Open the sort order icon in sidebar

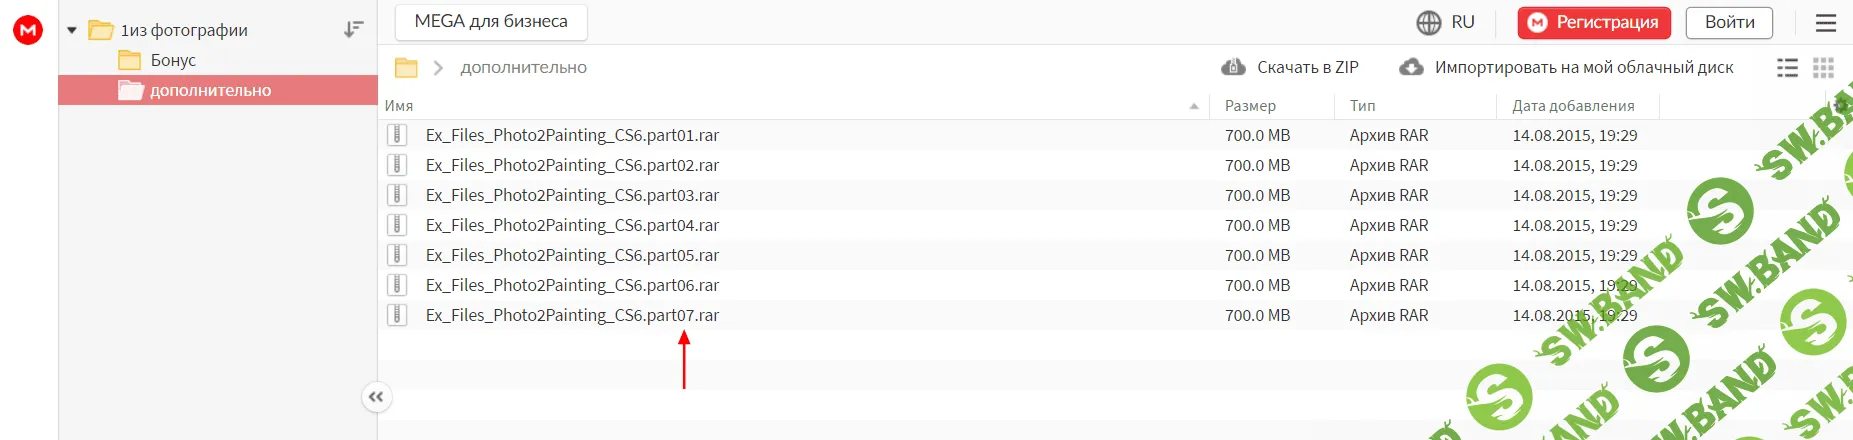353,30
